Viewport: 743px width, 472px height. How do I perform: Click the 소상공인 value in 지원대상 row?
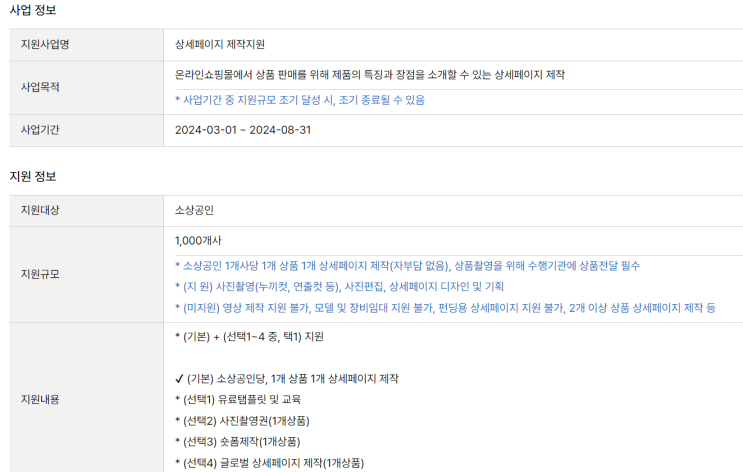pos(194,210)
